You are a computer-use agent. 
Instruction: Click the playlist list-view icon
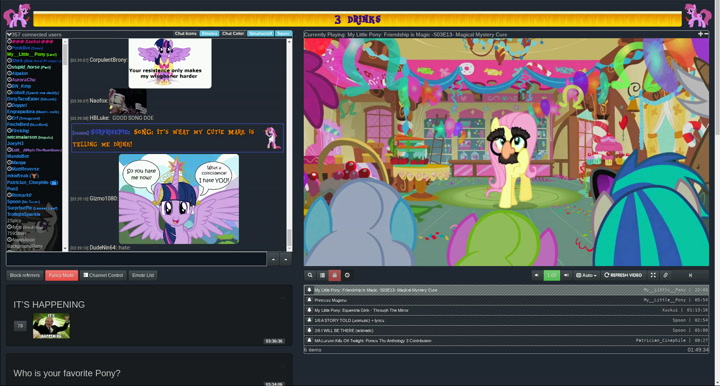point(322,275)
